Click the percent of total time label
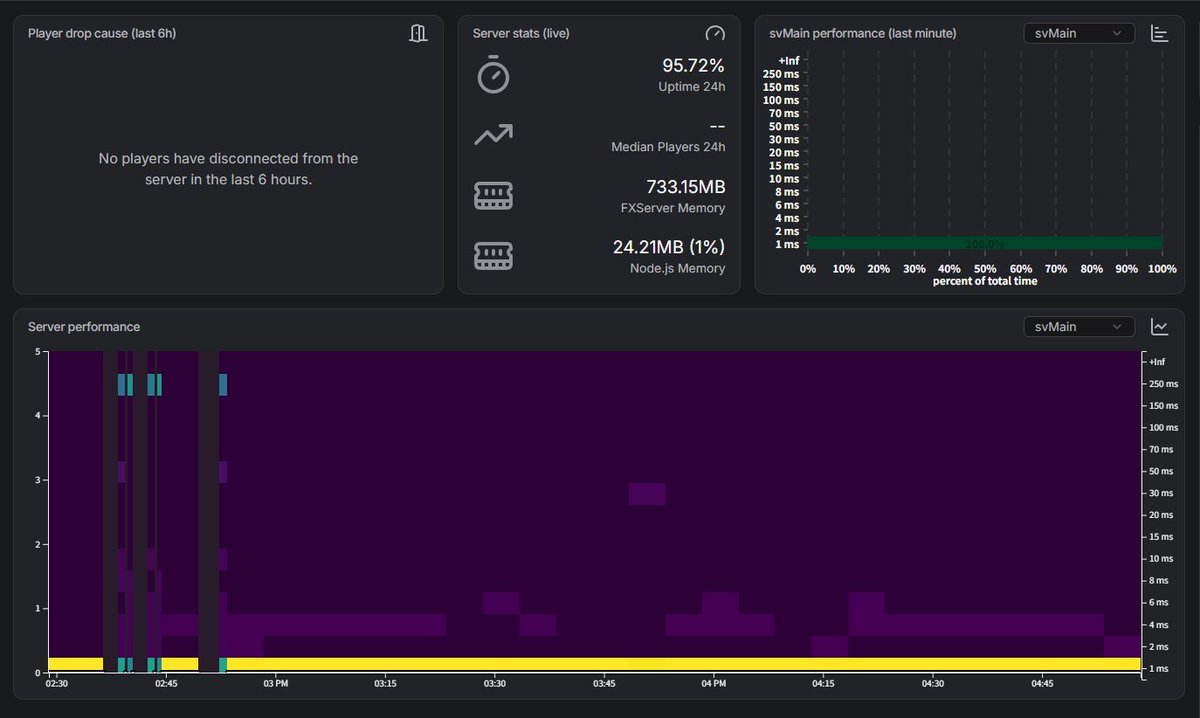The width and height of the screenshot is (1200, 718). click(985, 281)
